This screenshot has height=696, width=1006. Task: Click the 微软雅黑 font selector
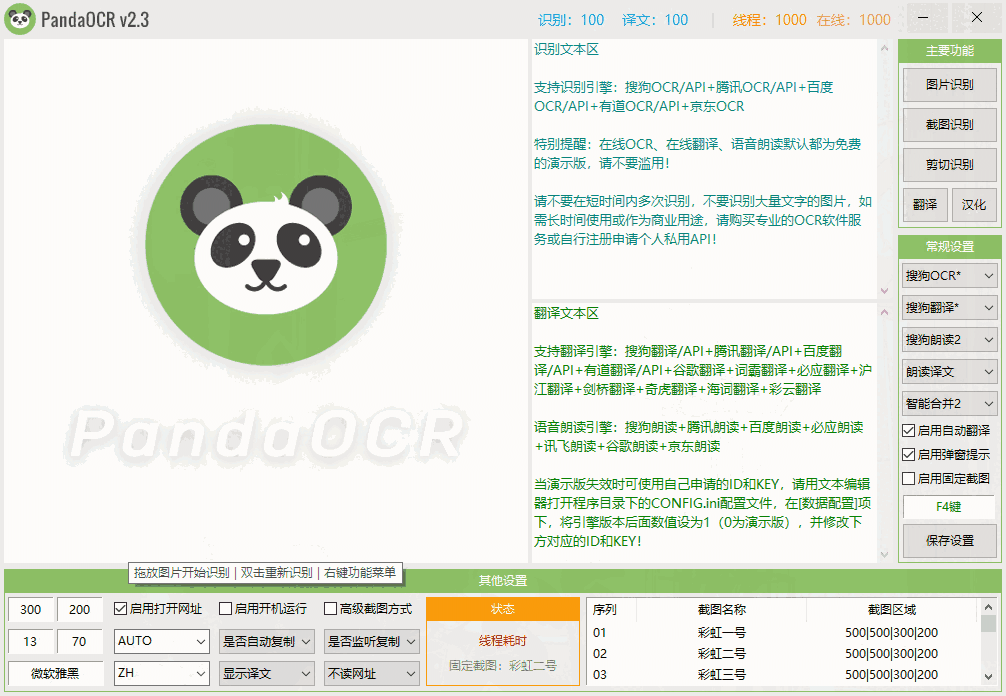[55, 674]
